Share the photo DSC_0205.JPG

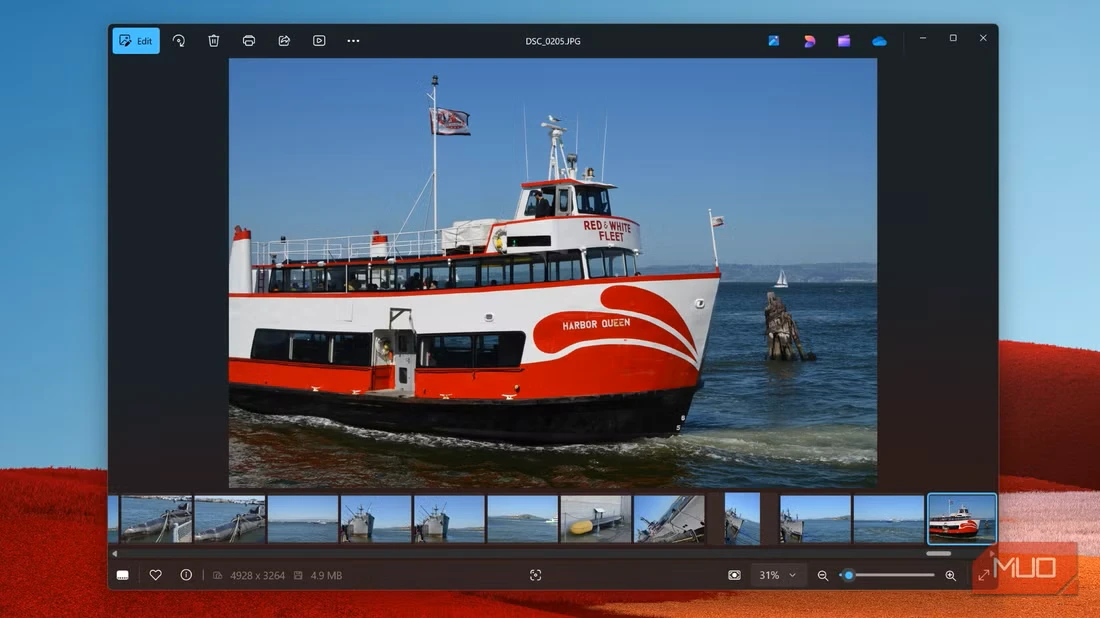point(284,41)
